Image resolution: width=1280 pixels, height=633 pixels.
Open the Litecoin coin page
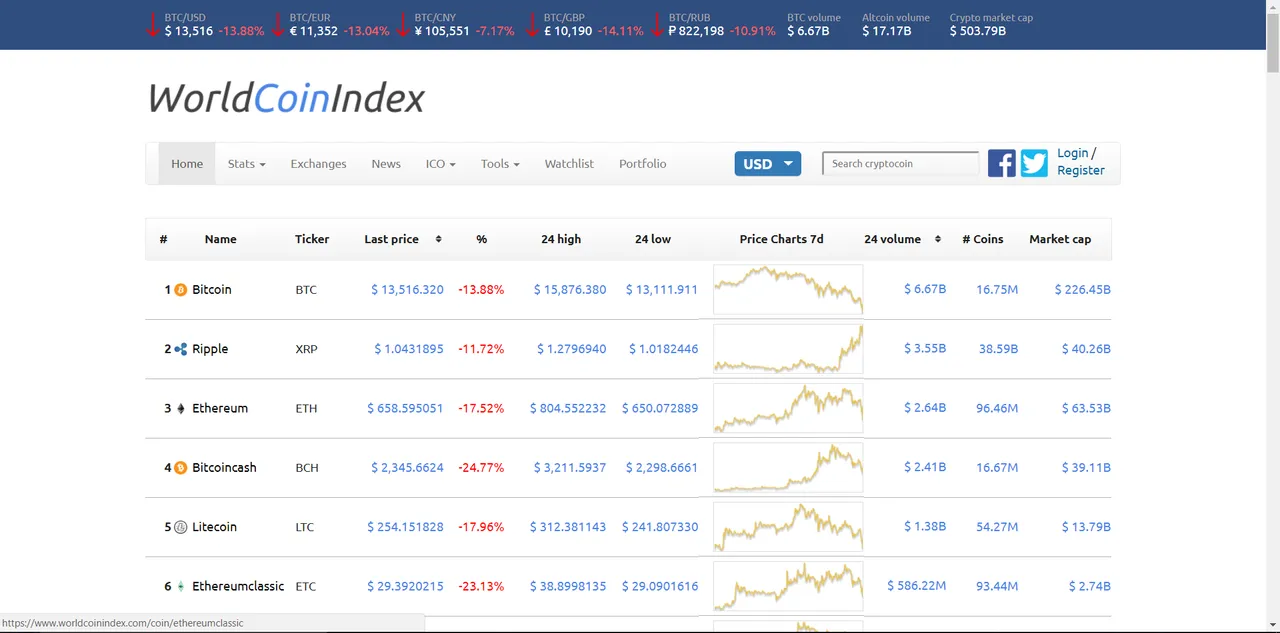(214, 527)
